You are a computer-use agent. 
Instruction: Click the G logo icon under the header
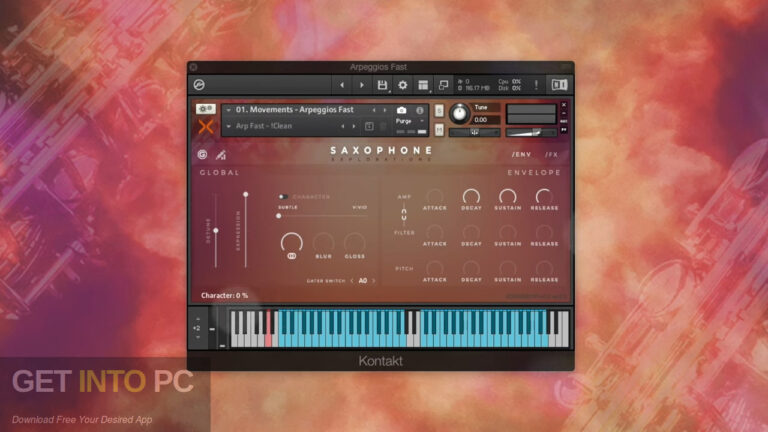[202, 155]
